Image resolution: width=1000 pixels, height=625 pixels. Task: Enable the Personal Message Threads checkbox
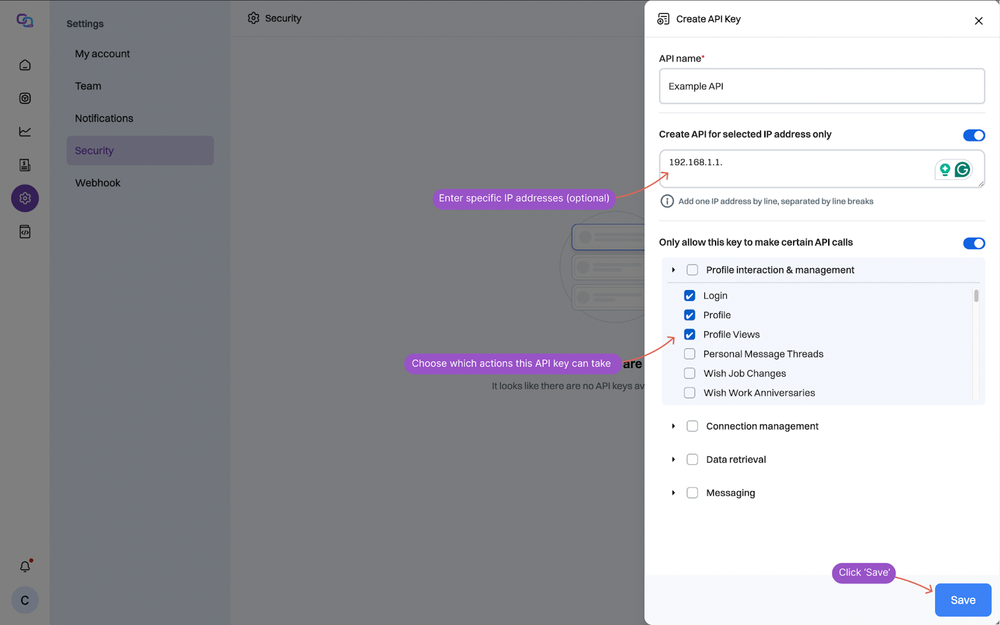(689, 353)
